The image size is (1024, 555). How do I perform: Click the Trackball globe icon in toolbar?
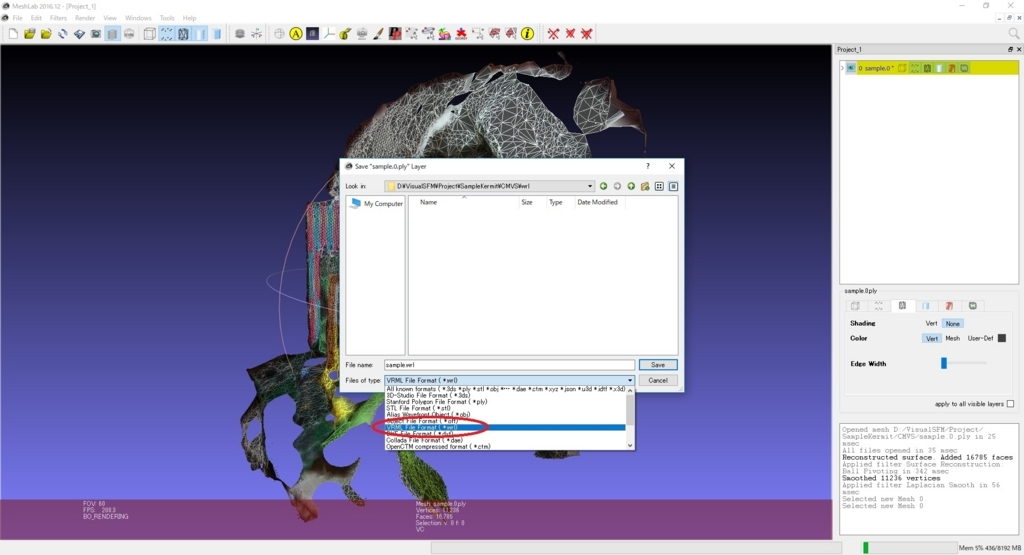pos(280,34)
